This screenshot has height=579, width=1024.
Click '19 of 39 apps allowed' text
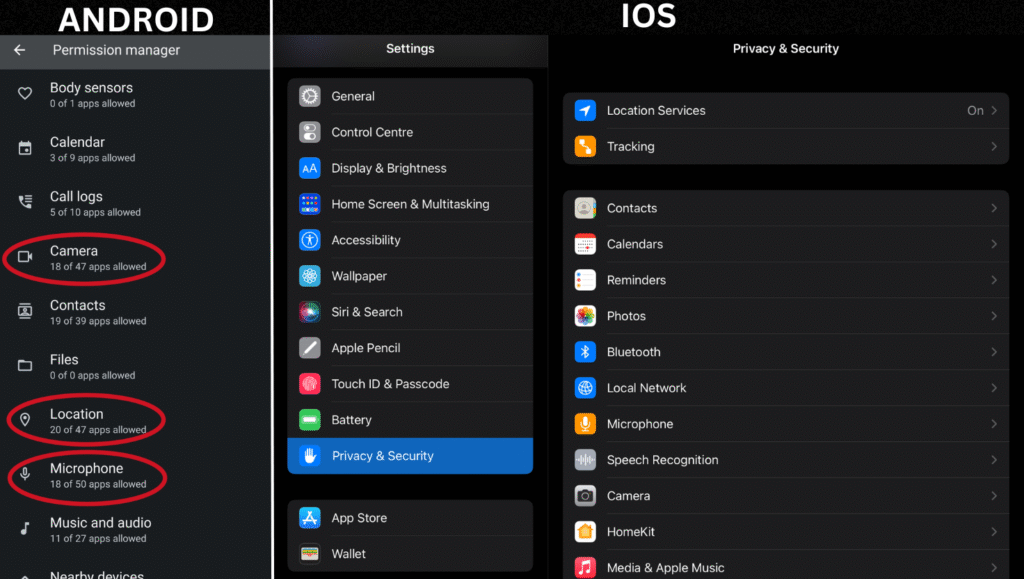(x=98, y=321)
